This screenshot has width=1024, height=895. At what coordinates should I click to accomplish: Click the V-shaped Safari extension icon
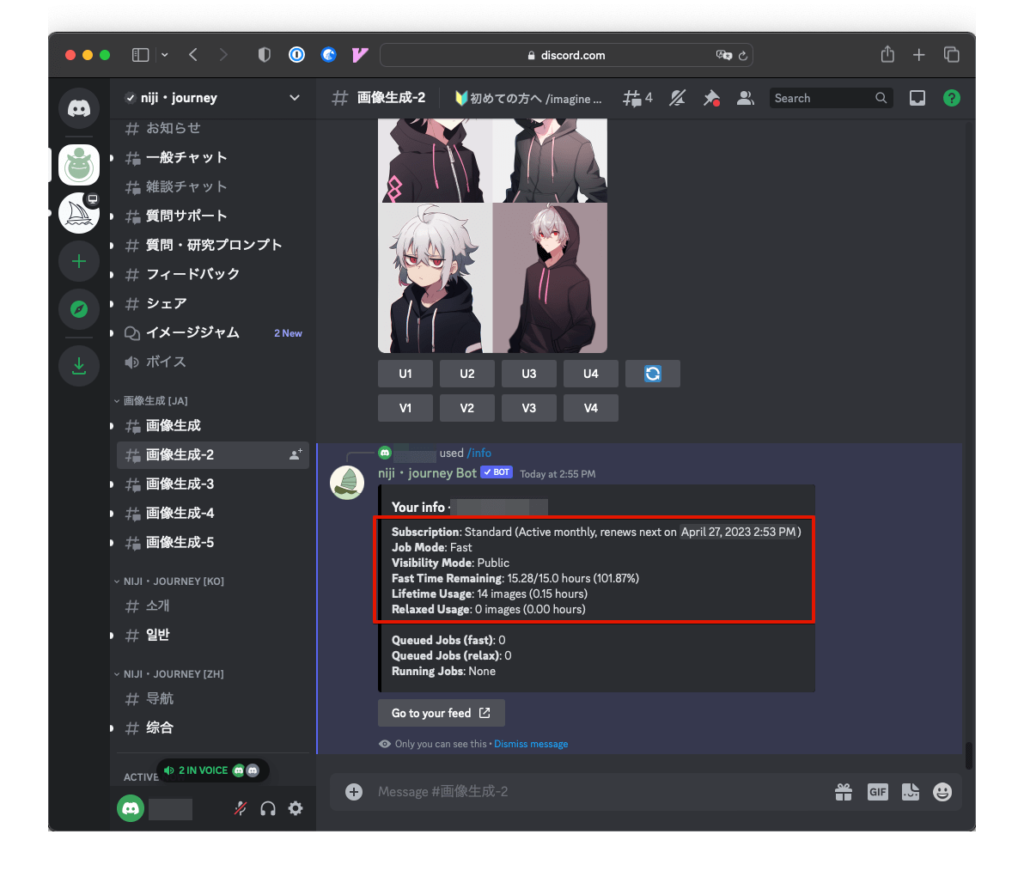(x=360, y=55)
